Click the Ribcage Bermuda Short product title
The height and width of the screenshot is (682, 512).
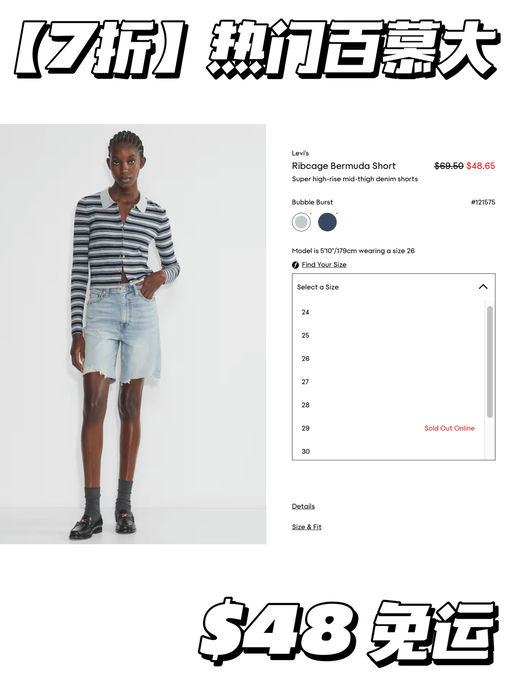[344, 166]
